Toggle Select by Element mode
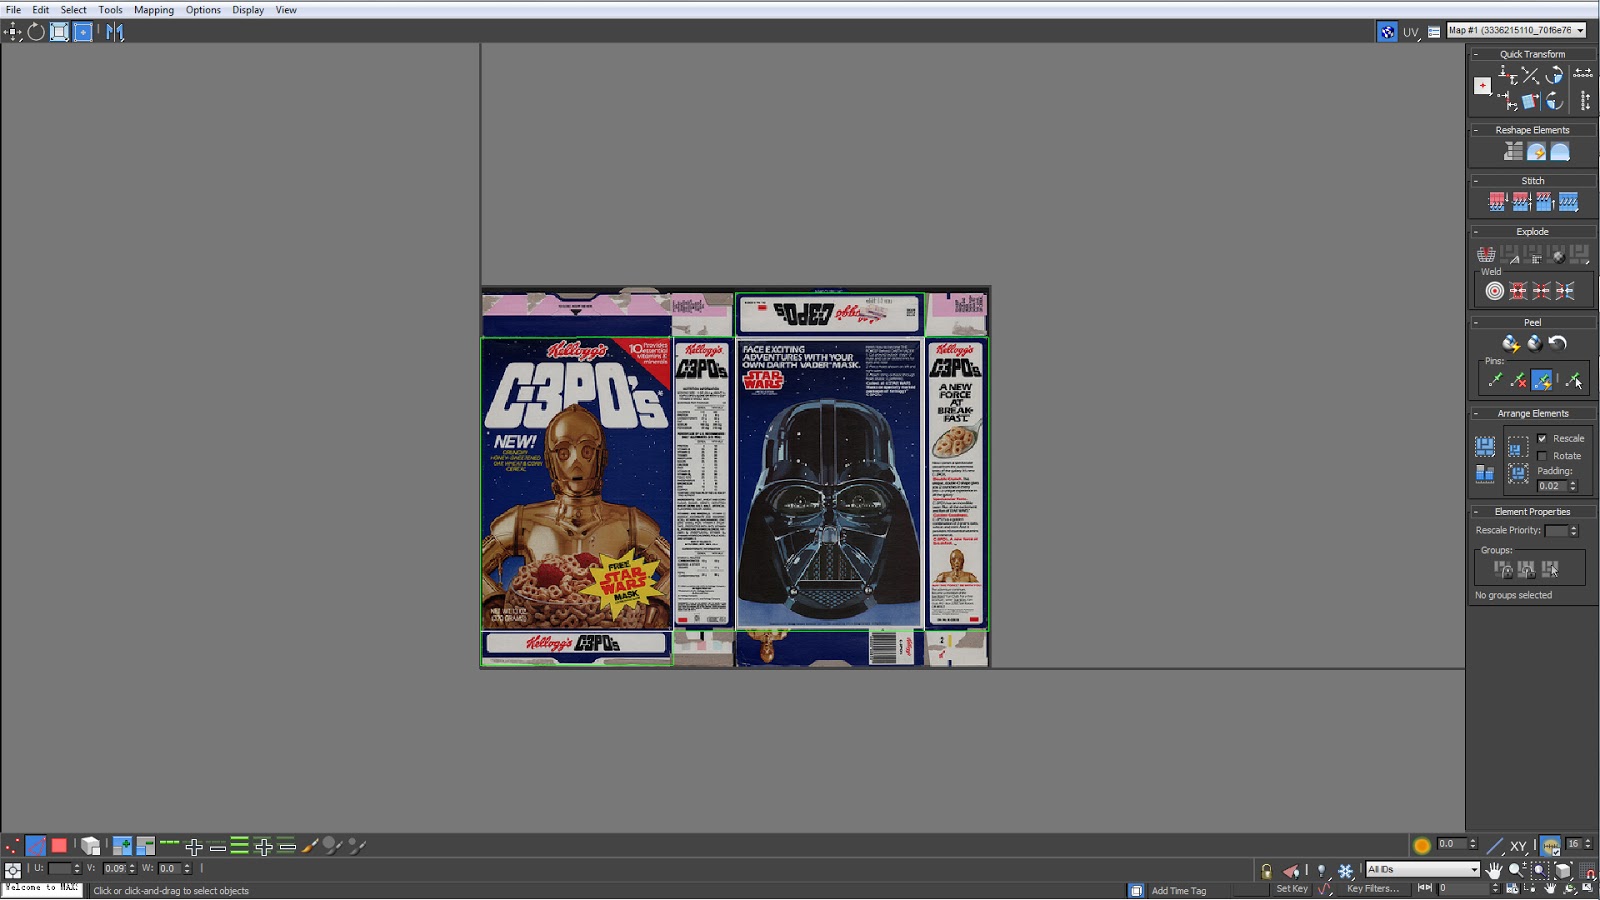This screenshot has width=1600, height=900. [90, 847]
